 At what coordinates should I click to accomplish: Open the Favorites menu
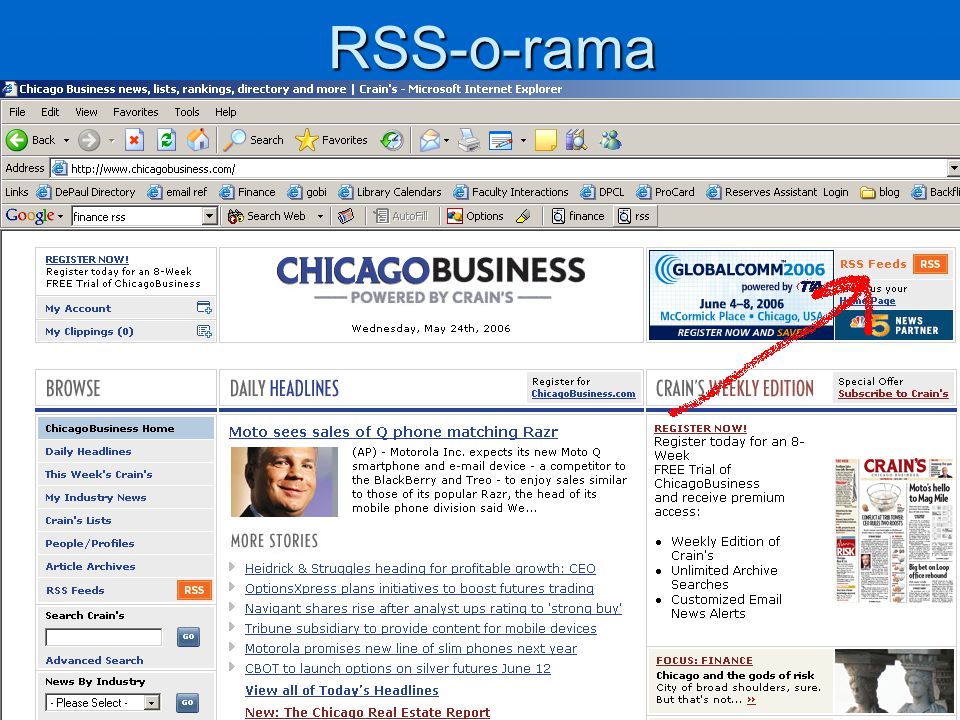pos(135,112)
